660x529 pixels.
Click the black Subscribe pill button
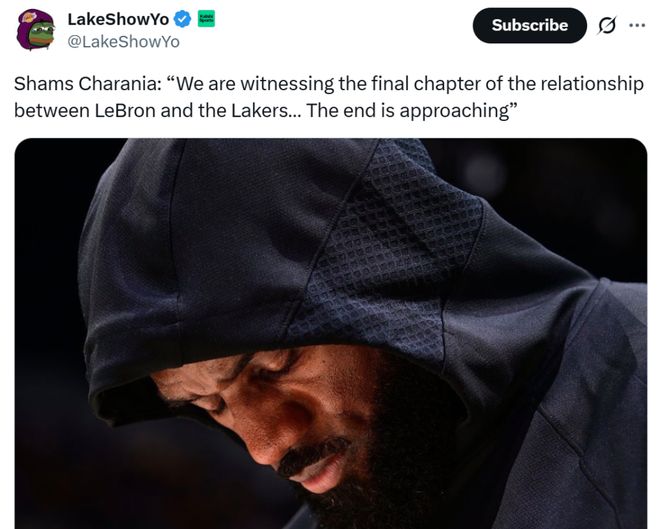[530, 25]
